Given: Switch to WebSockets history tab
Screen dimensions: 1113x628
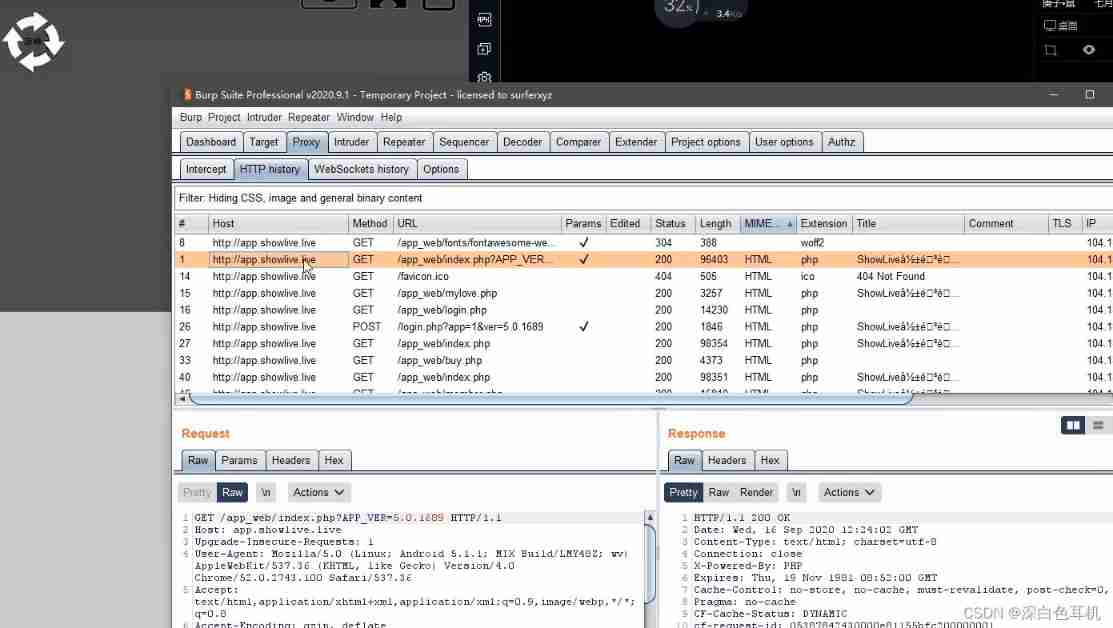Looking at the screenshot, I should coord(361,169).
